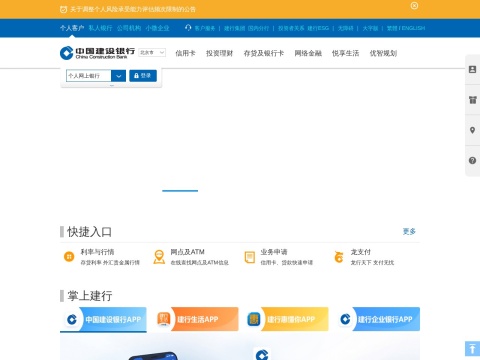
Task: Click the 个人网上银行 selection field
Action: click(89, 76)
